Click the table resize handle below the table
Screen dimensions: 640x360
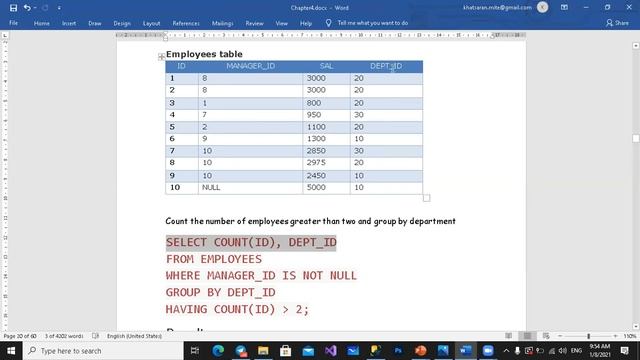click(x=427, y=198)
